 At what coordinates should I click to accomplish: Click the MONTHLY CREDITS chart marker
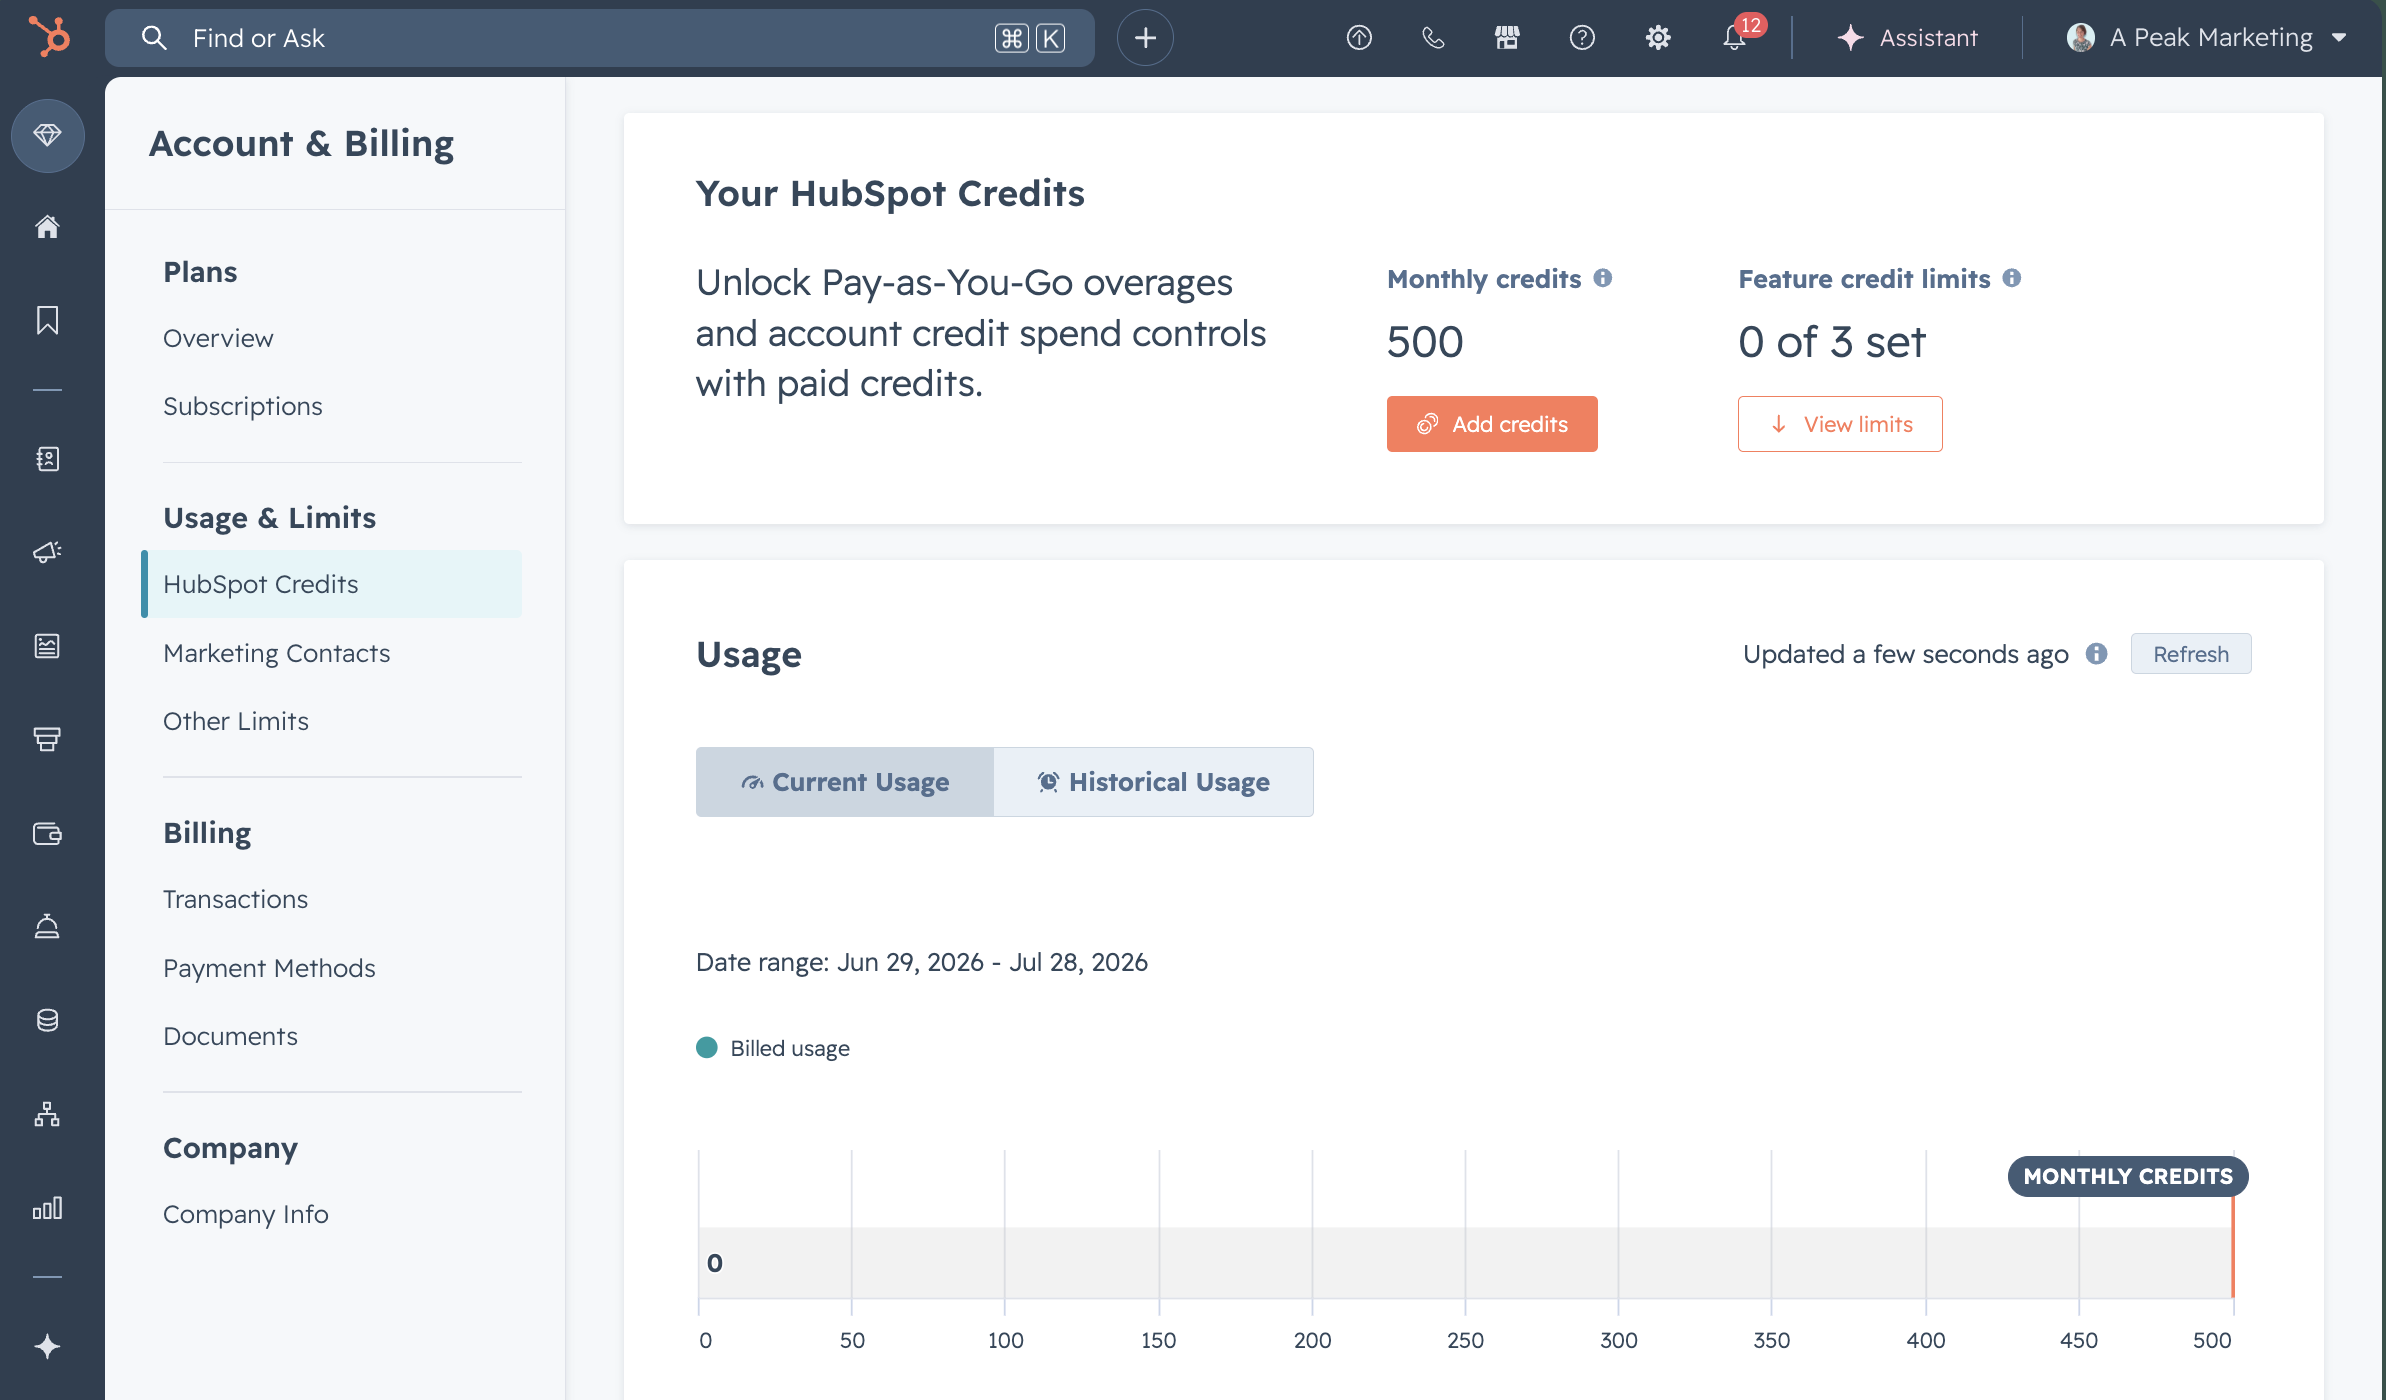[2128, 1176]
